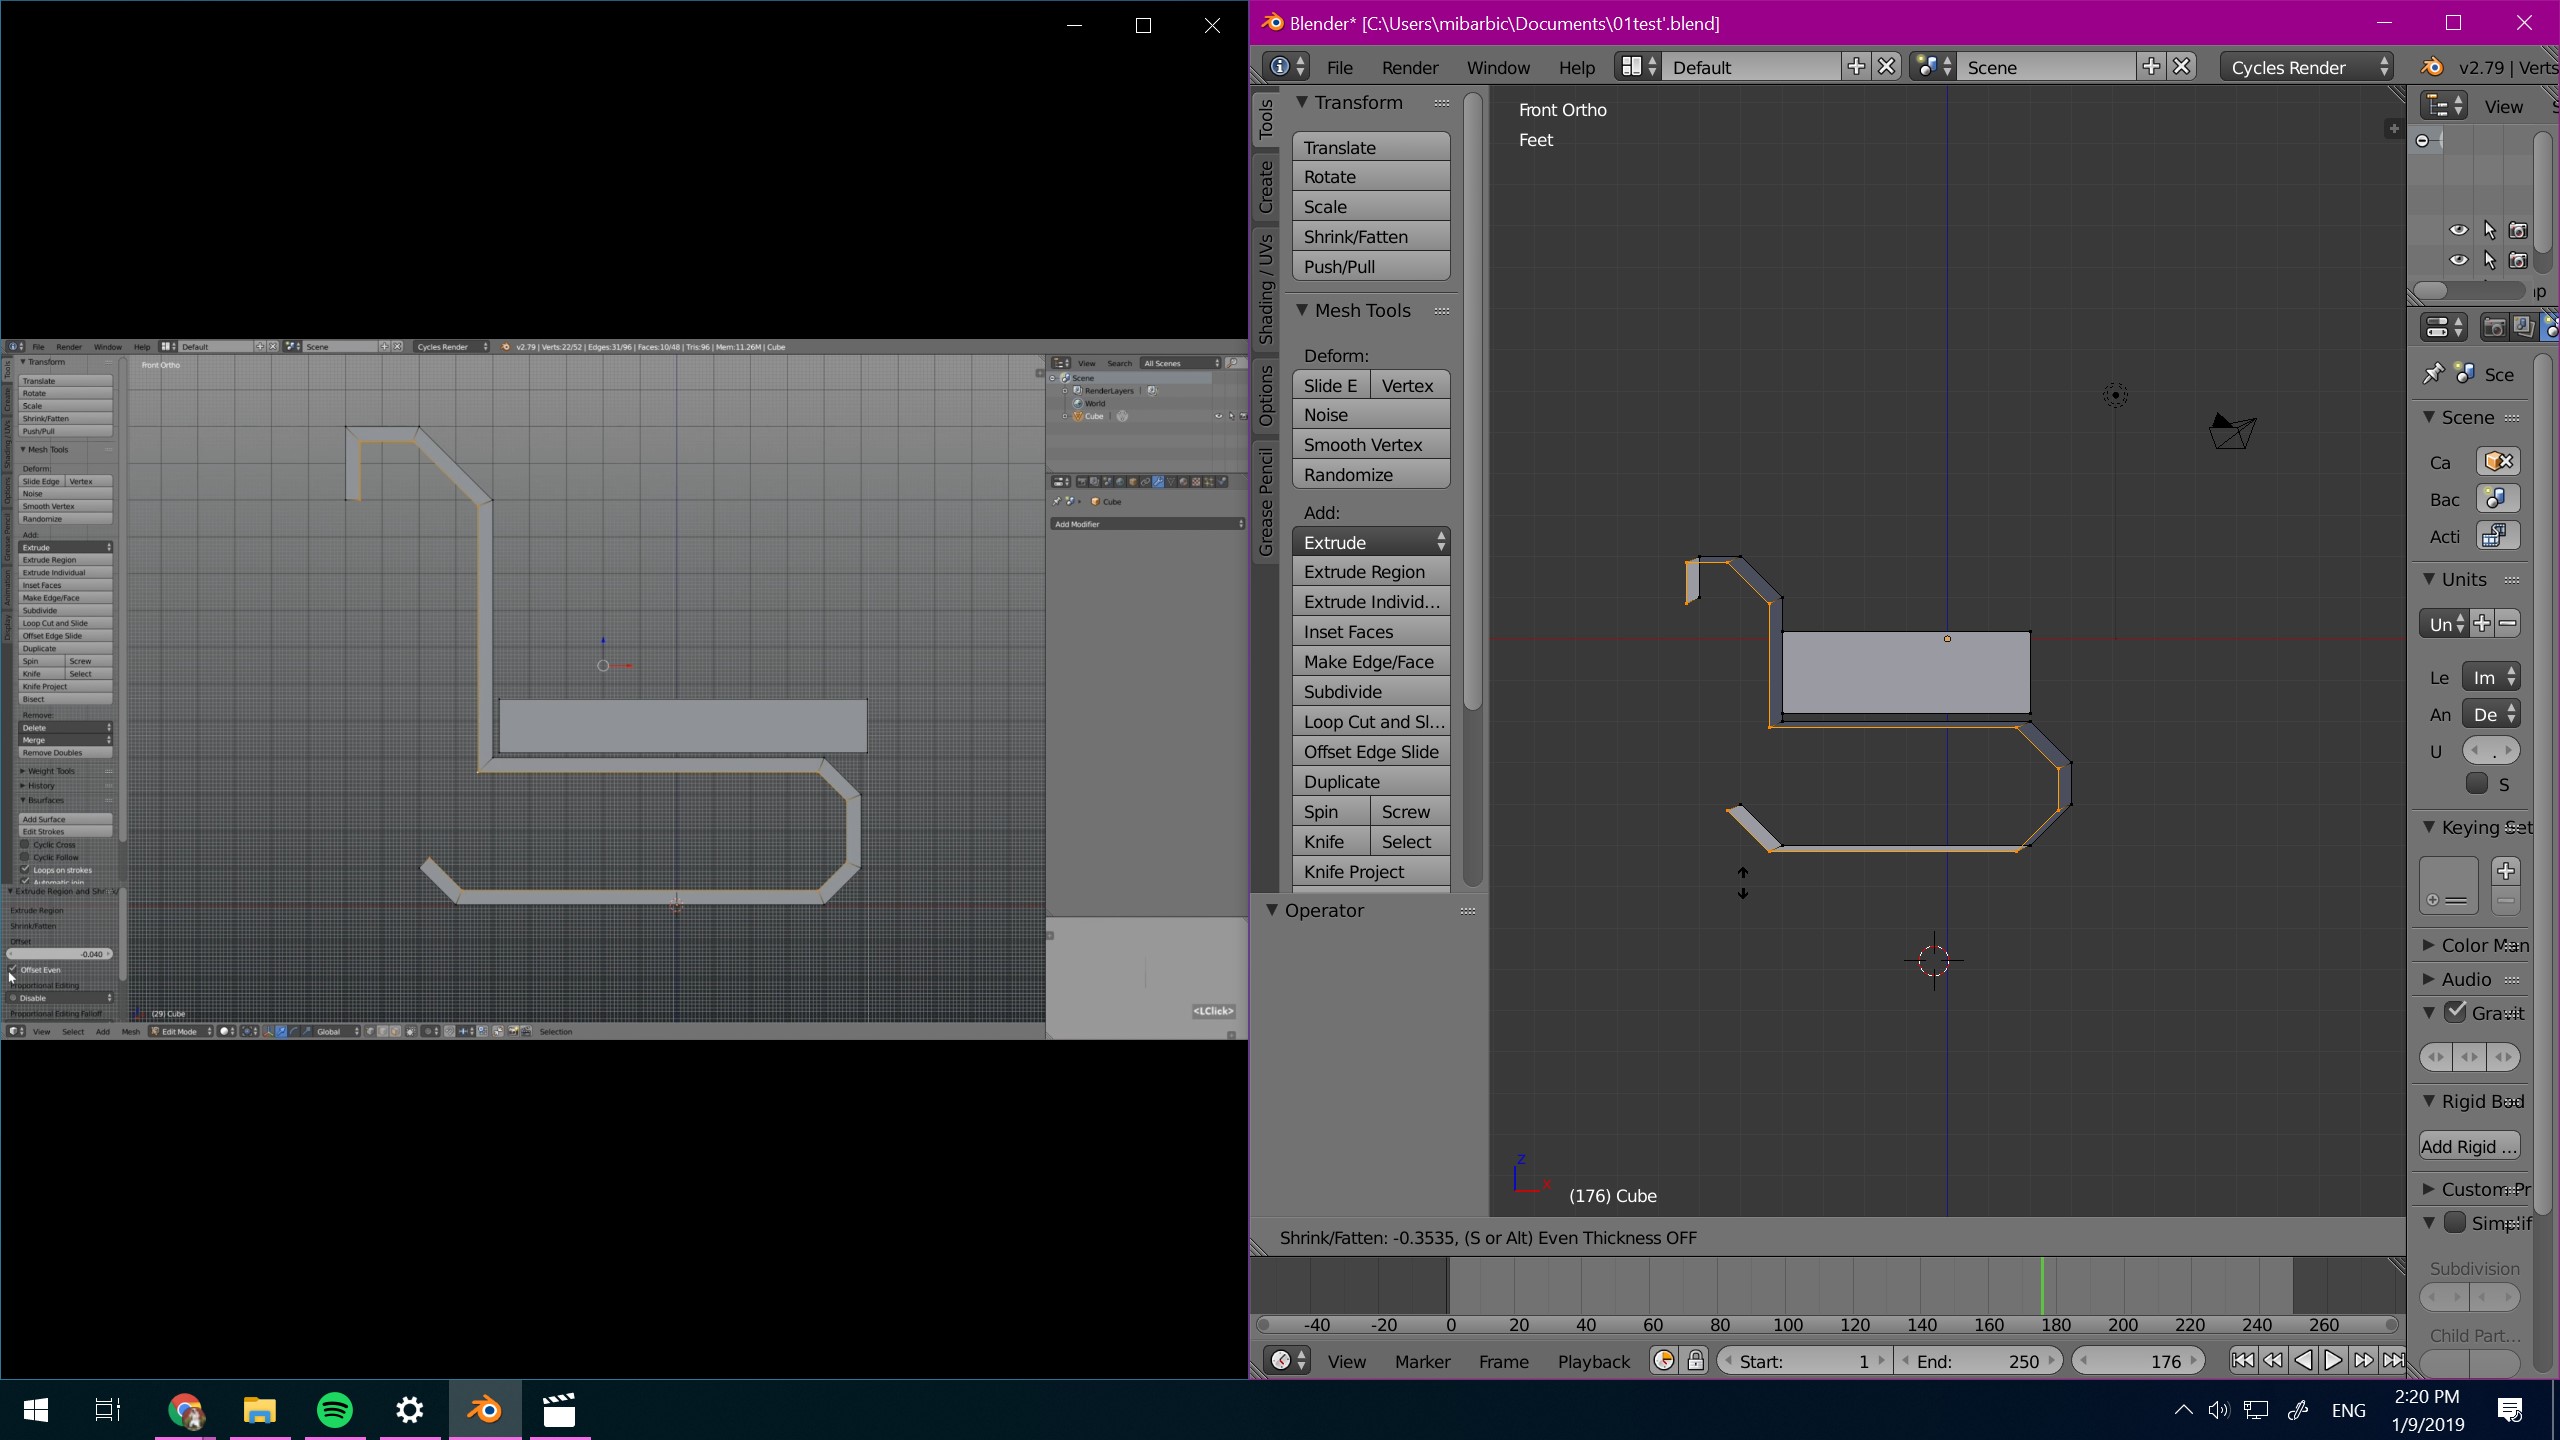Toggle object visibility eye icon

click(2456, 230)
